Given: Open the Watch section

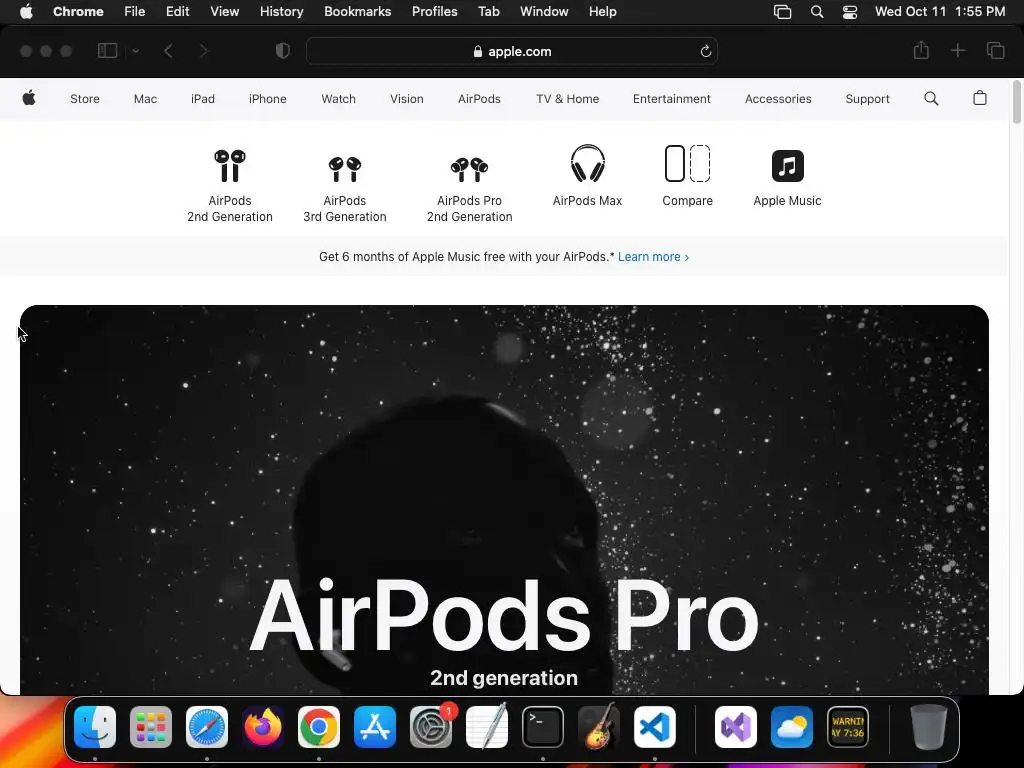Looking at the screenshot, I should point(338,99).
